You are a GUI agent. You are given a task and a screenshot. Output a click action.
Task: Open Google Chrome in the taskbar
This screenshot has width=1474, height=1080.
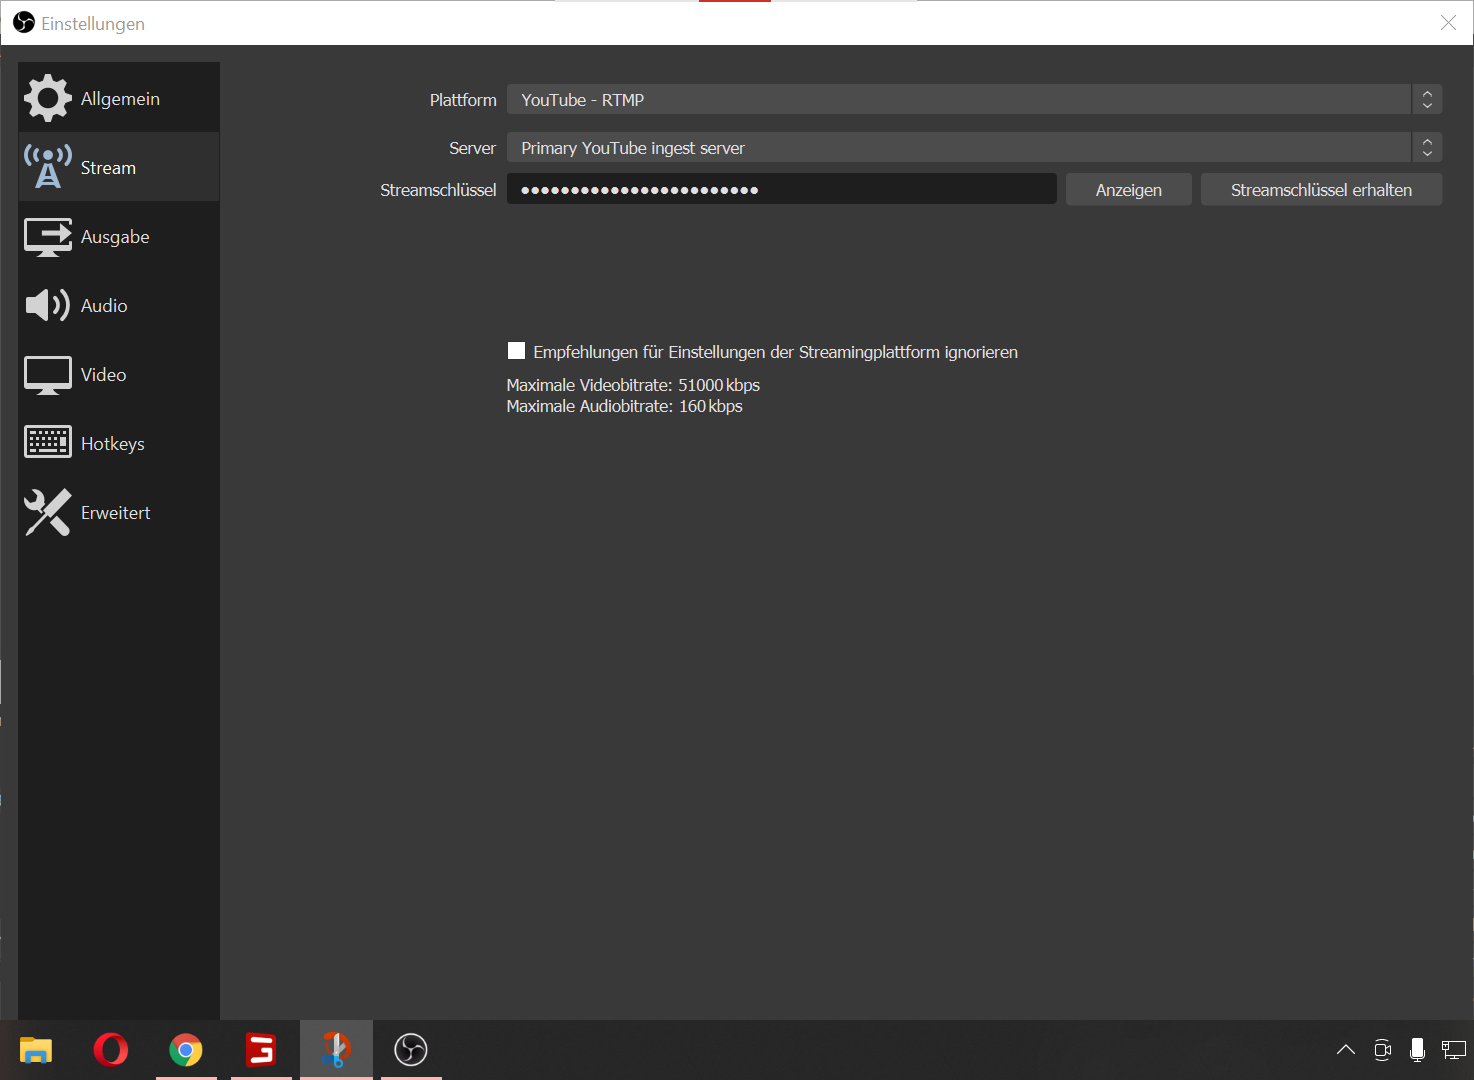(x=186, y=1050)
